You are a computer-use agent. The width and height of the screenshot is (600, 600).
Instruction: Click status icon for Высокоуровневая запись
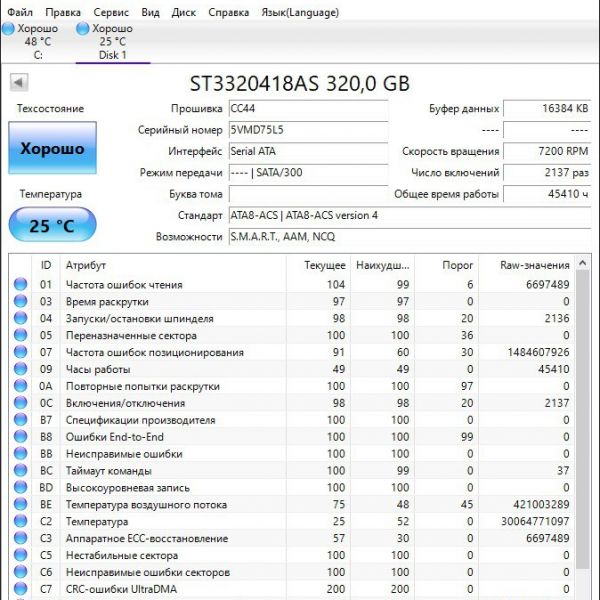tap(21, 488)
